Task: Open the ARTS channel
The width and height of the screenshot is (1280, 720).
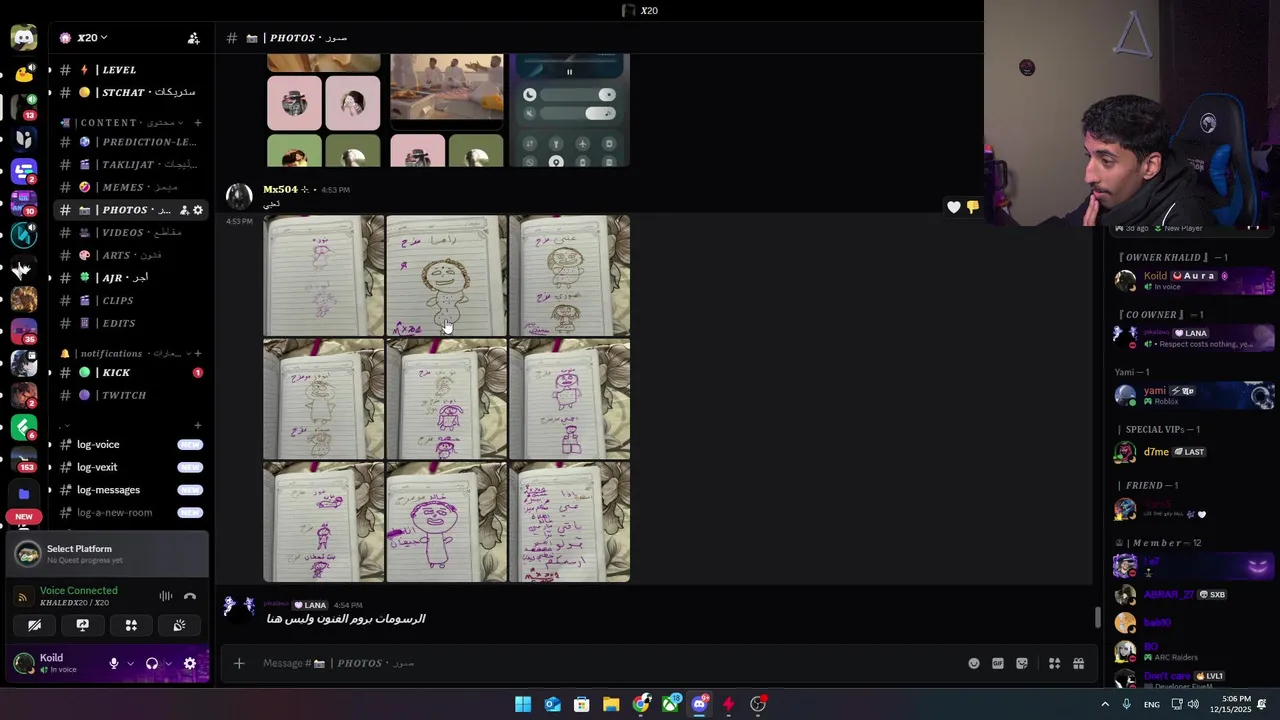Action: 130,255
